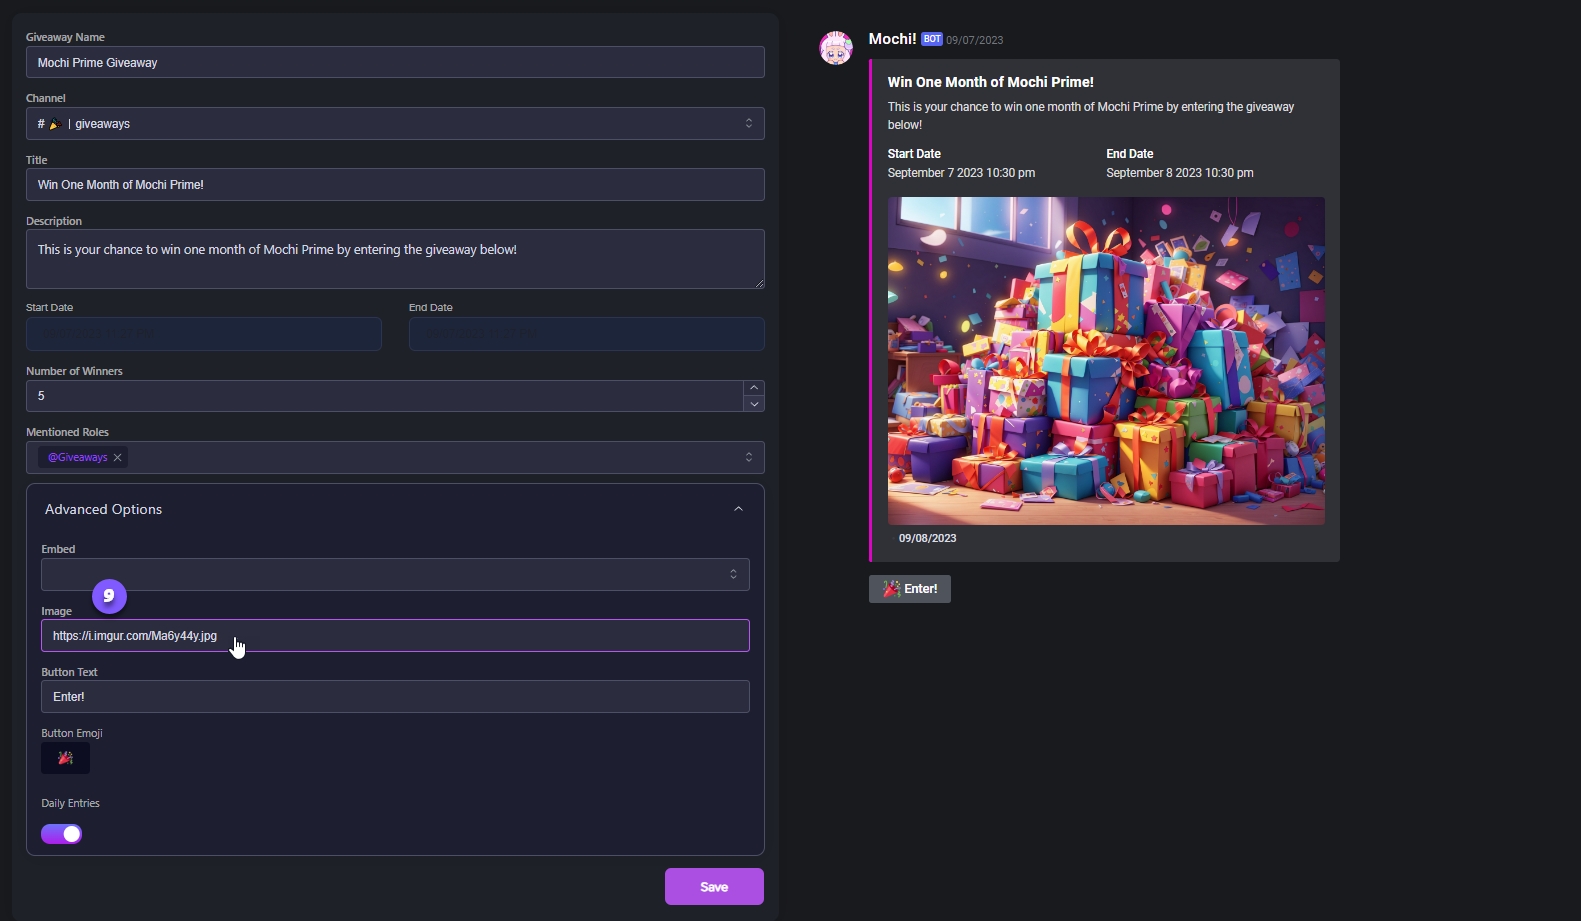Click the embed title Win One Month of Mochi Prime!
This screenshot has height=921, width=1581.
pos(991,82)
